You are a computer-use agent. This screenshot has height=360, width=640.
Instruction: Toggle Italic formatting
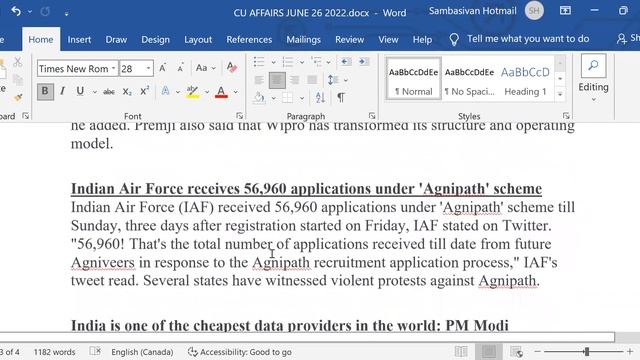tap(62, 91)
